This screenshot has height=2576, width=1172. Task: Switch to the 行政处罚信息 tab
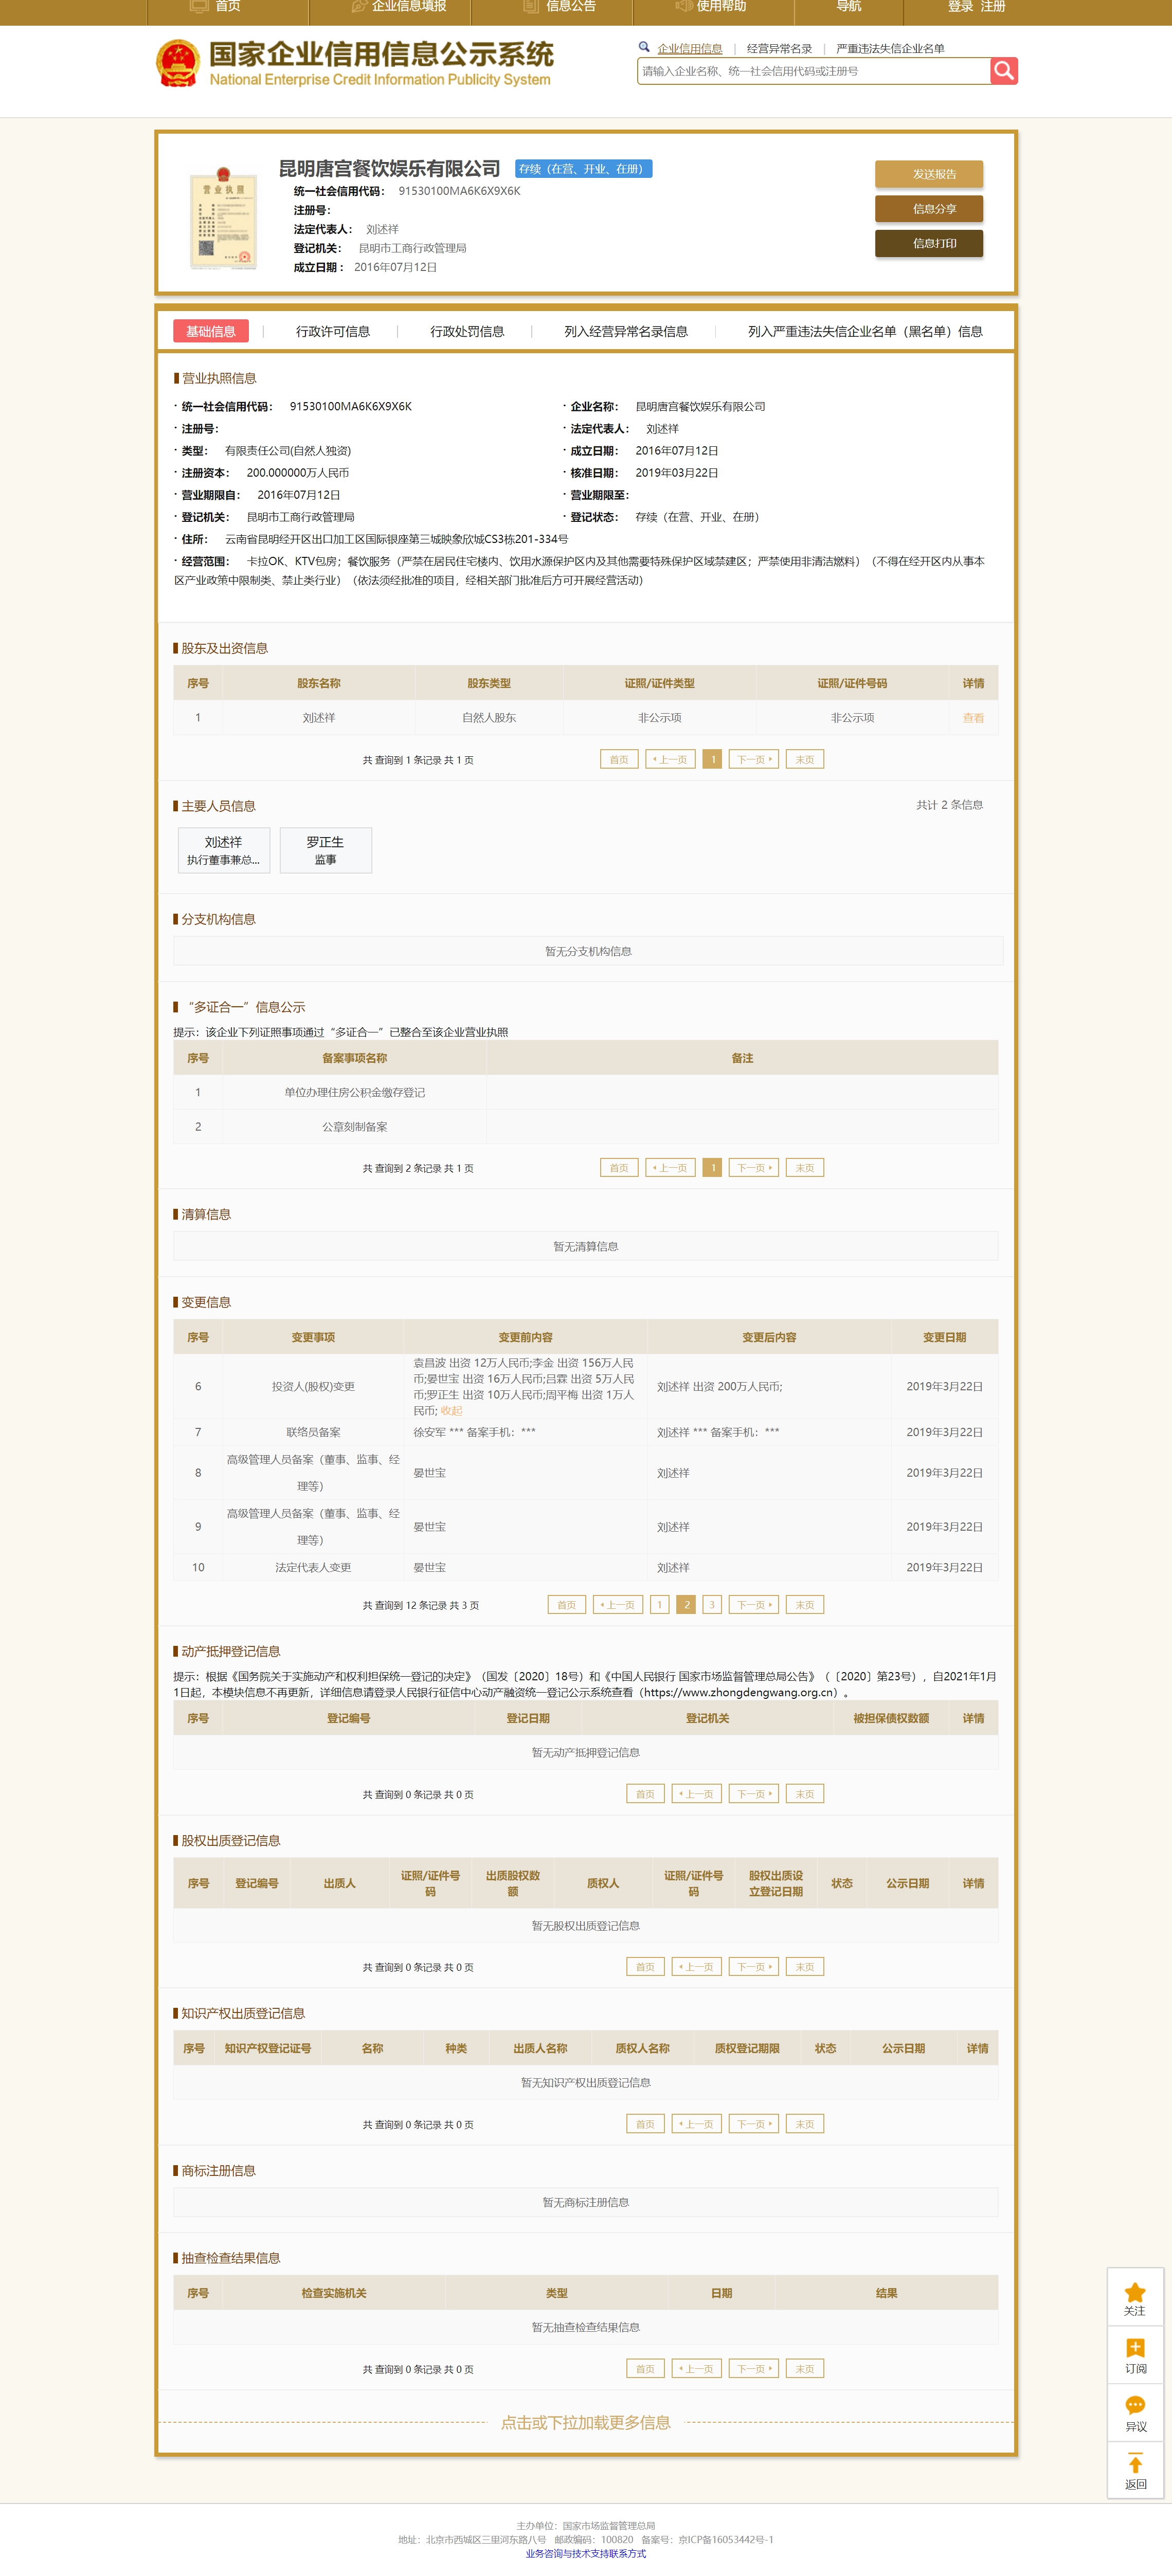[x=467, y=331]
